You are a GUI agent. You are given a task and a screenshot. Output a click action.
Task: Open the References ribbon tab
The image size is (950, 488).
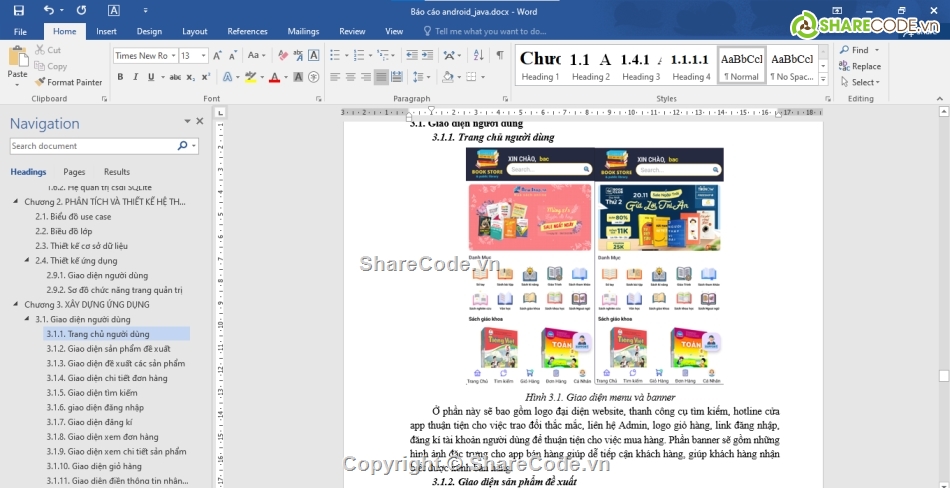pos(247,31)
